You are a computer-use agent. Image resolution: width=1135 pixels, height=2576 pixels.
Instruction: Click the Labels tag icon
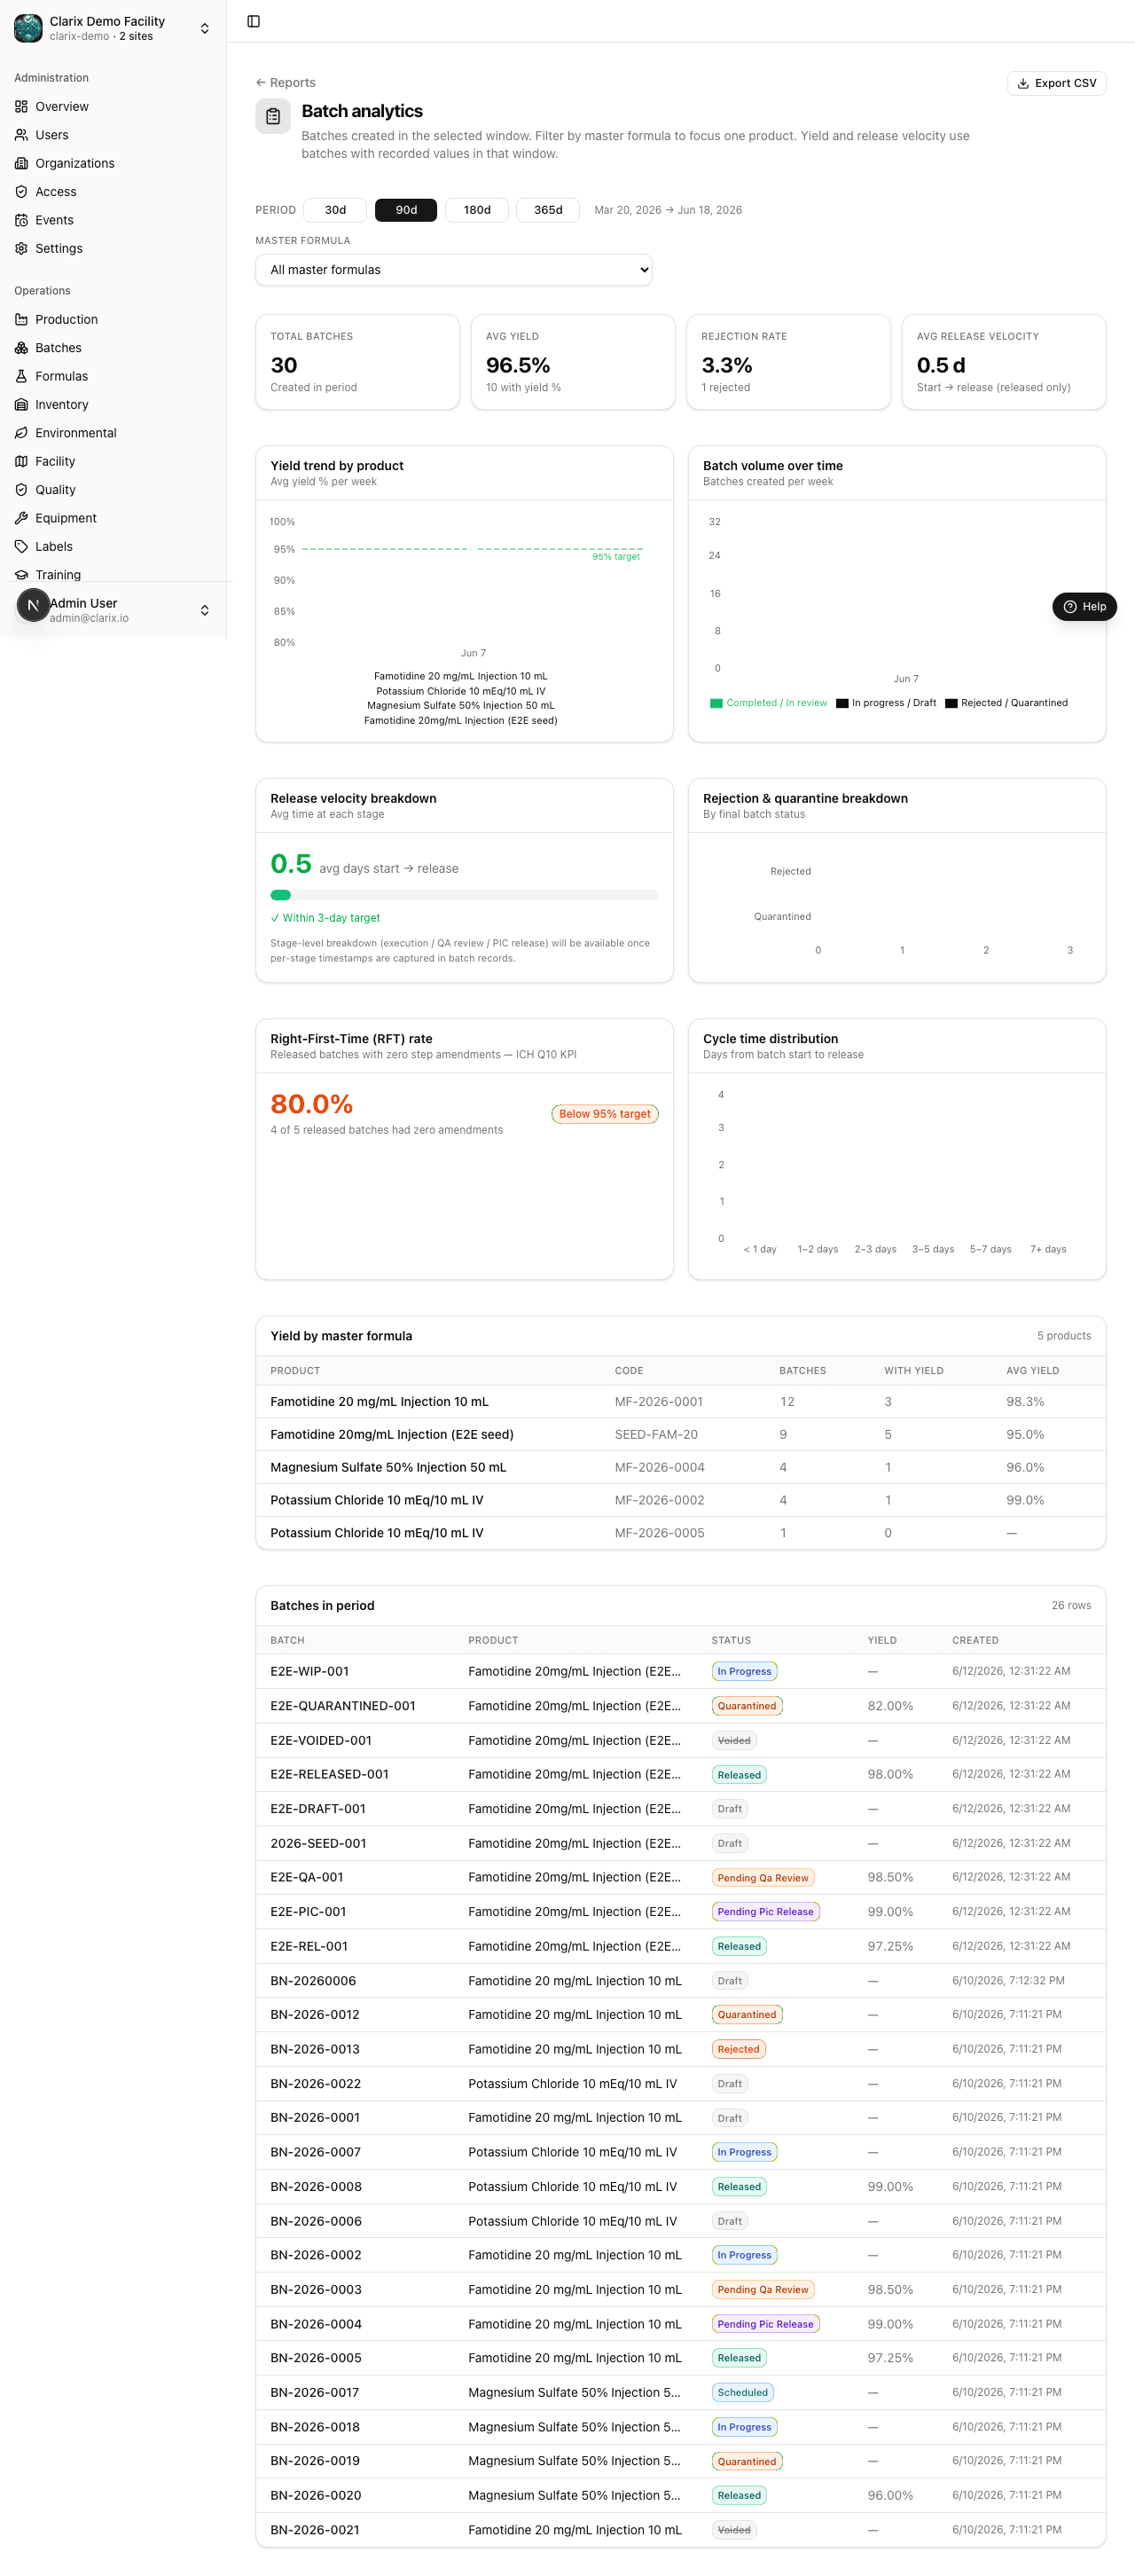tap(21, 547)
